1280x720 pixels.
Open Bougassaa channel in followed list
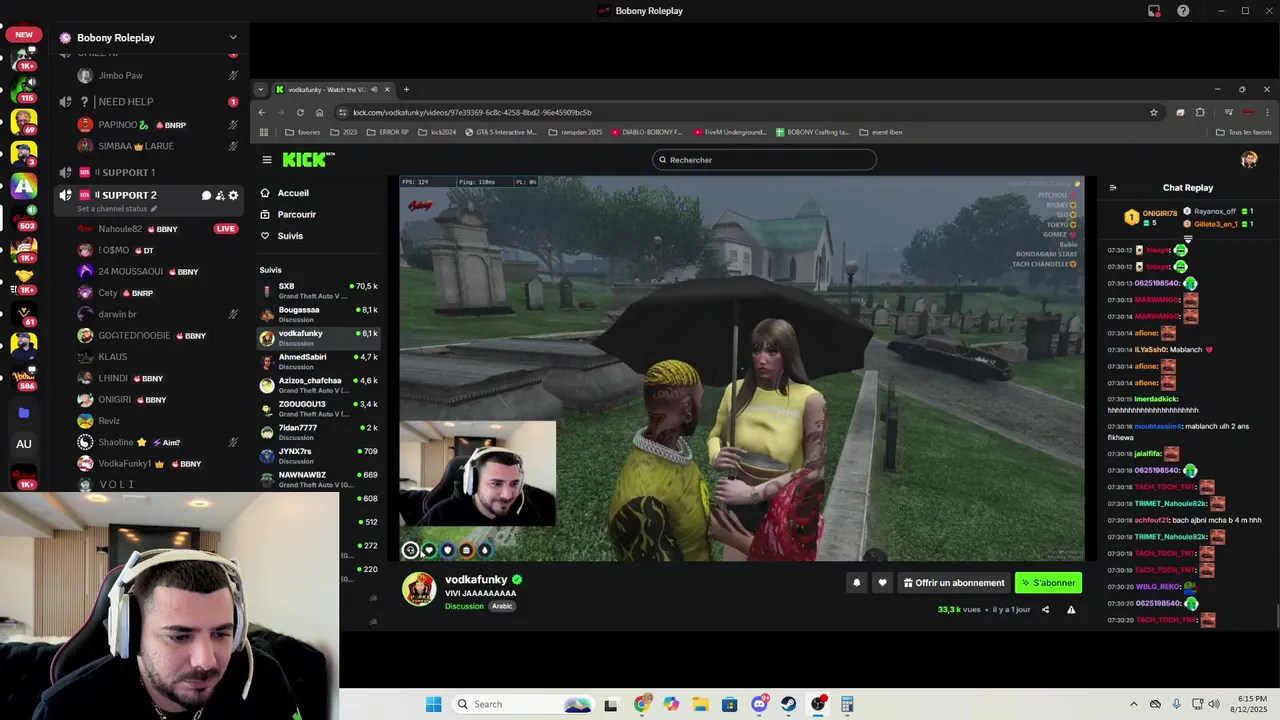point(318,314)
